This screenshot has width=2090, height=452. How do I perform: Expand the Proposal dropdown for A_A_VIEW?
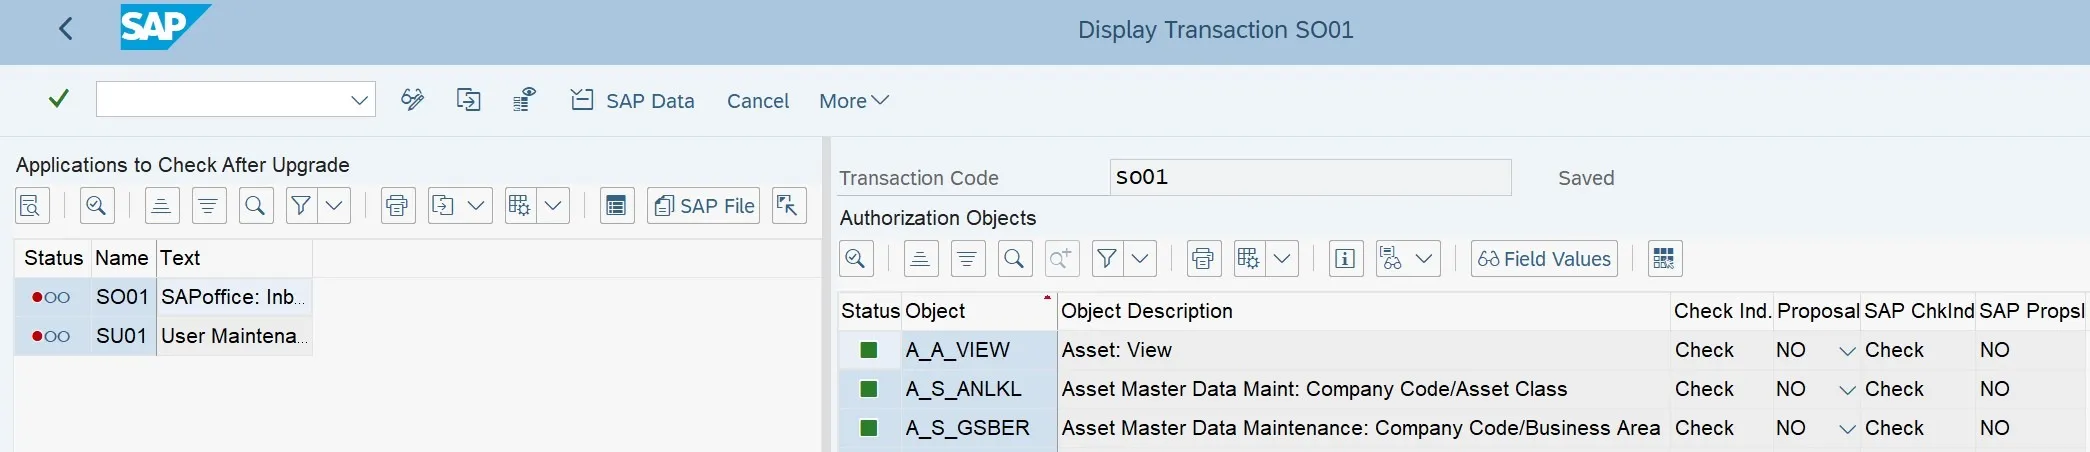click(1847, 351)
